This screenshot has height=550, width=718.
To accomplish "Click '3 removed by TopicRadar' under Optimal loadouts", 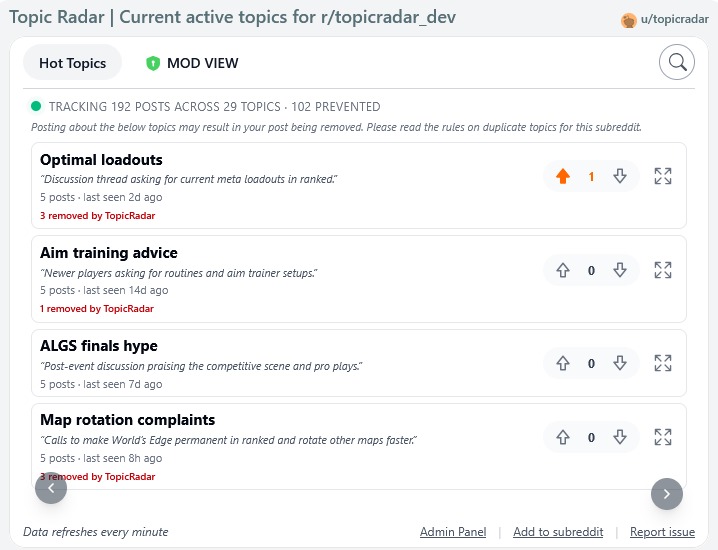I will pos(98,216).
